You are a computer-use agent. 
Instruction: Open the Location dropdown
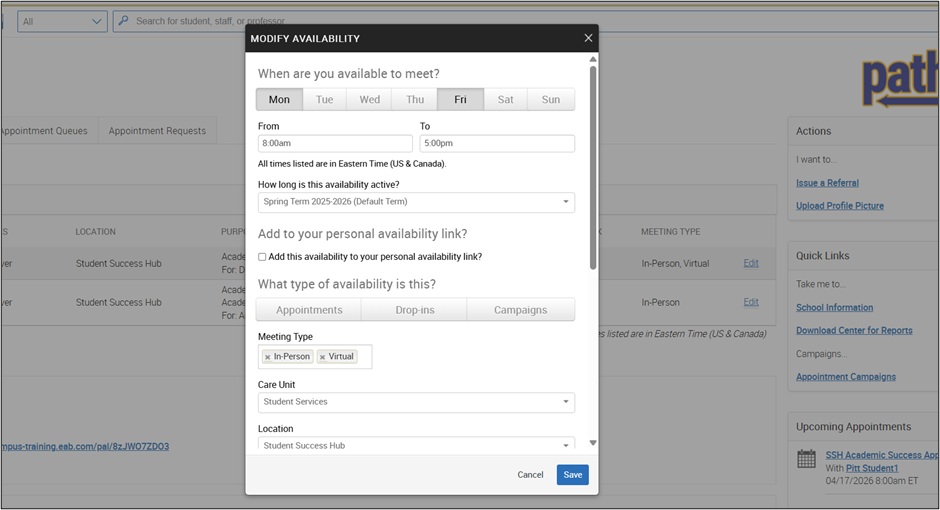416,444
